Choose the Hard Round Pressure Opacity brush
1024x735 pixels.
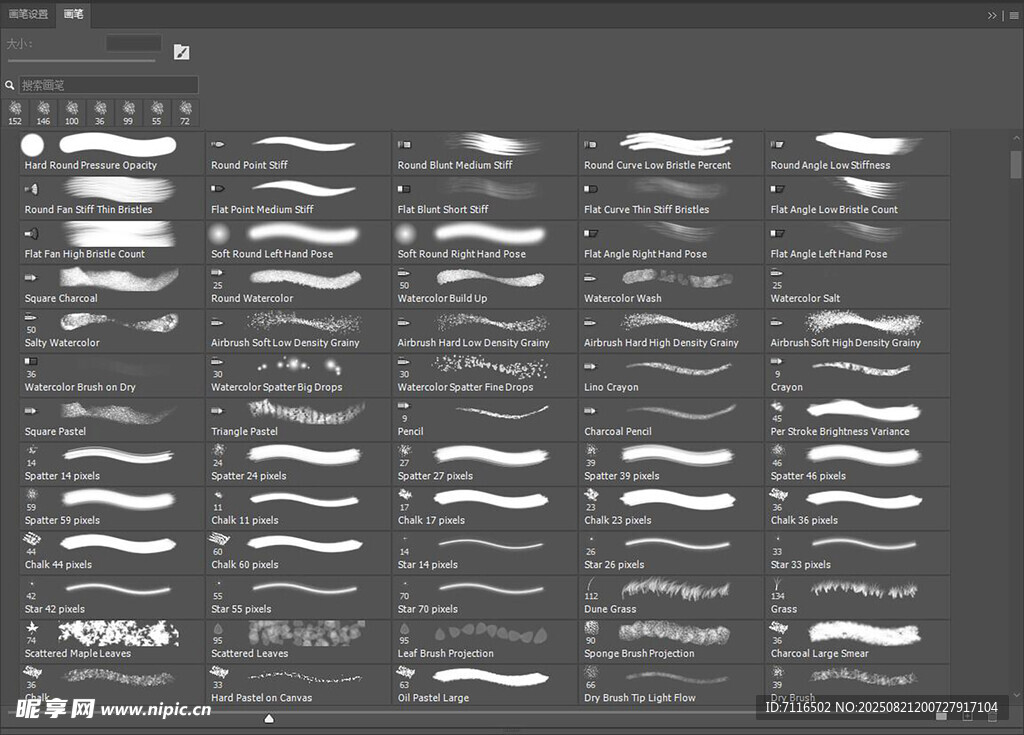tap(112, 153)
